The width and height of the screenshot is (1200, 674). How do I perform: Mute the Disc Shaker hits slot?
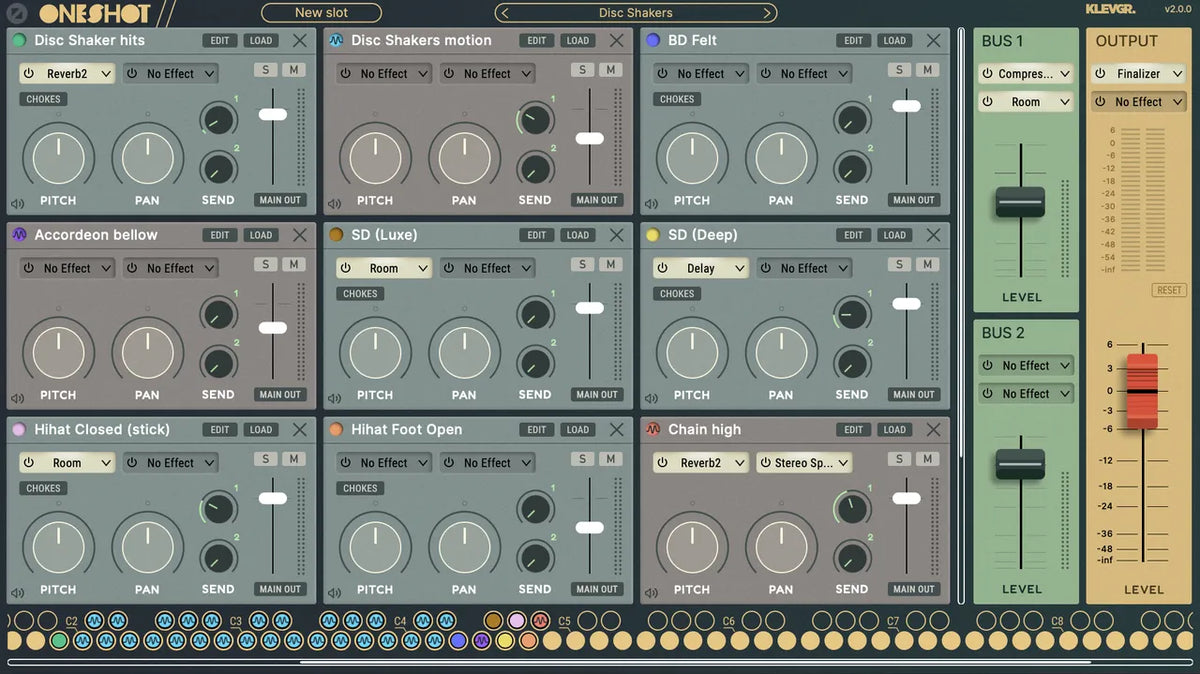click(293, 70)
